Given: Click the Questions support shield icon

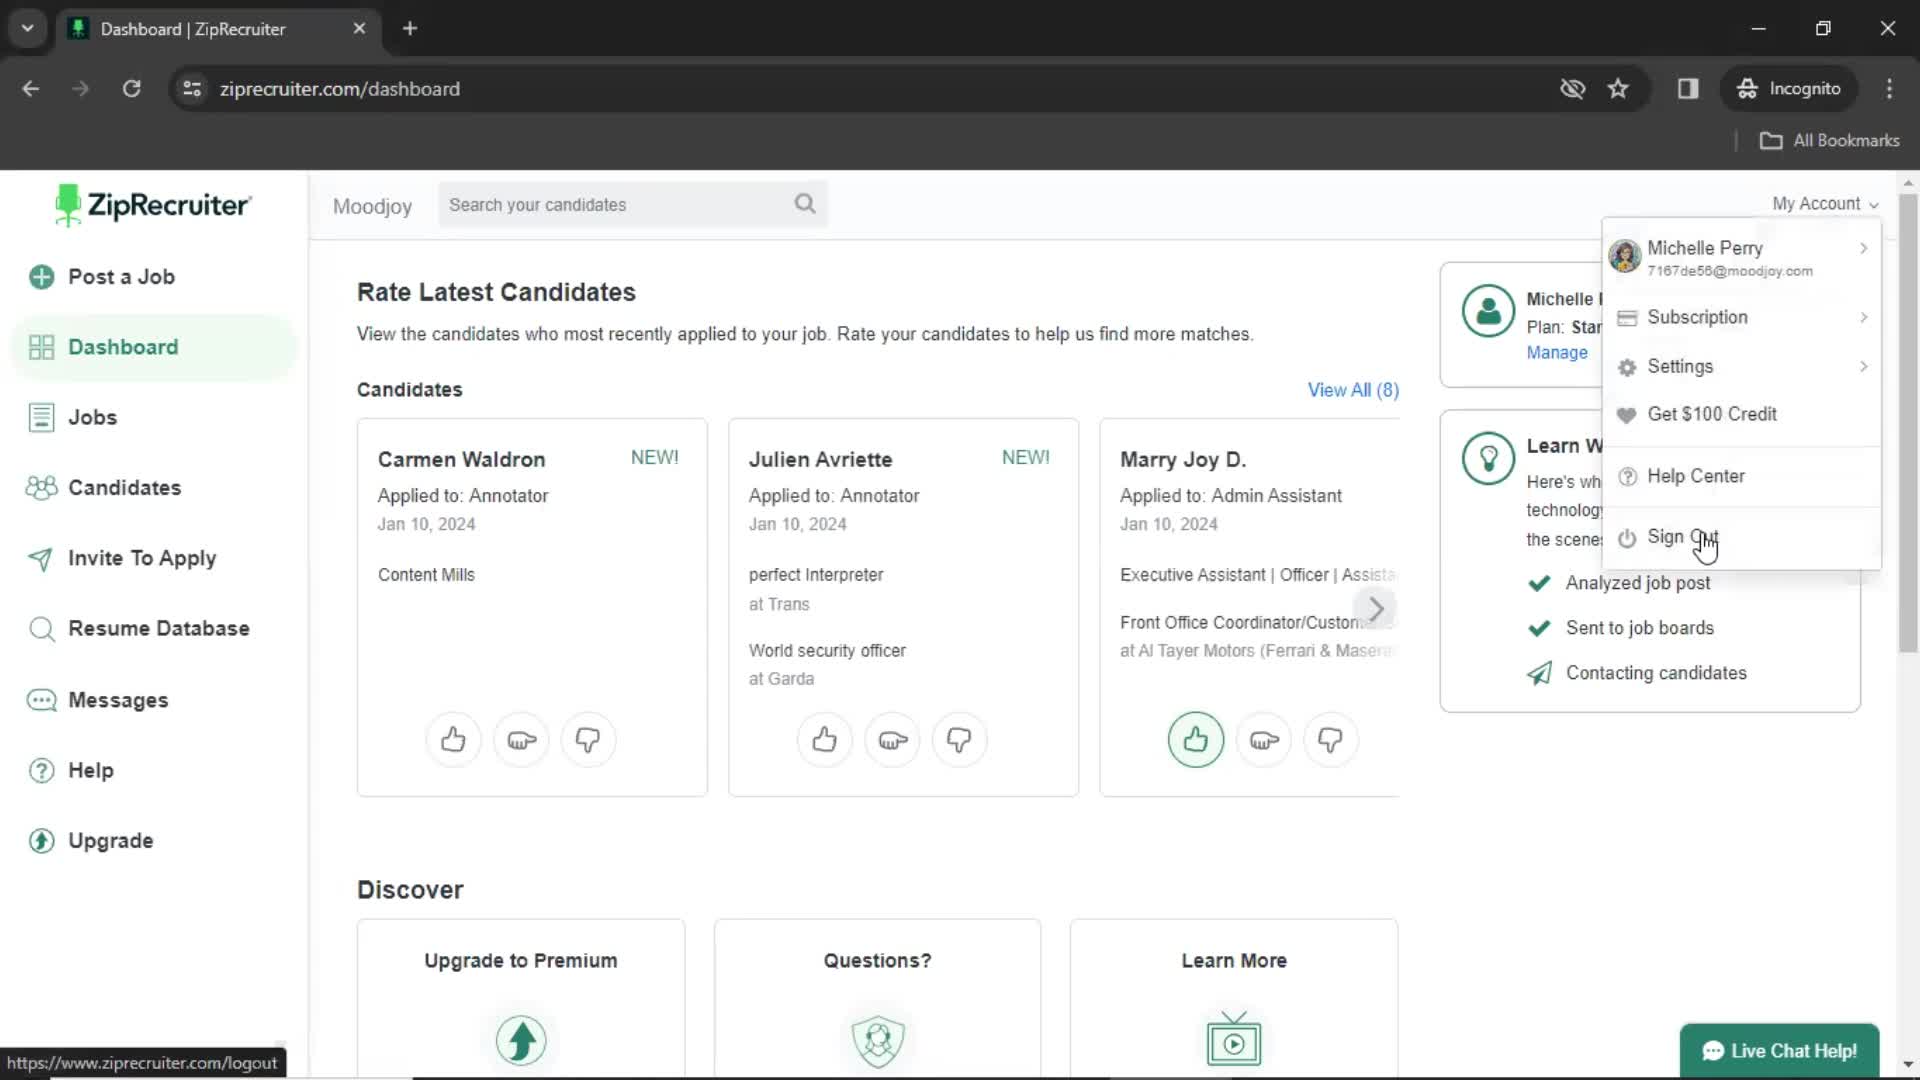Looking at the screenshot, I should coord(878,1040).
